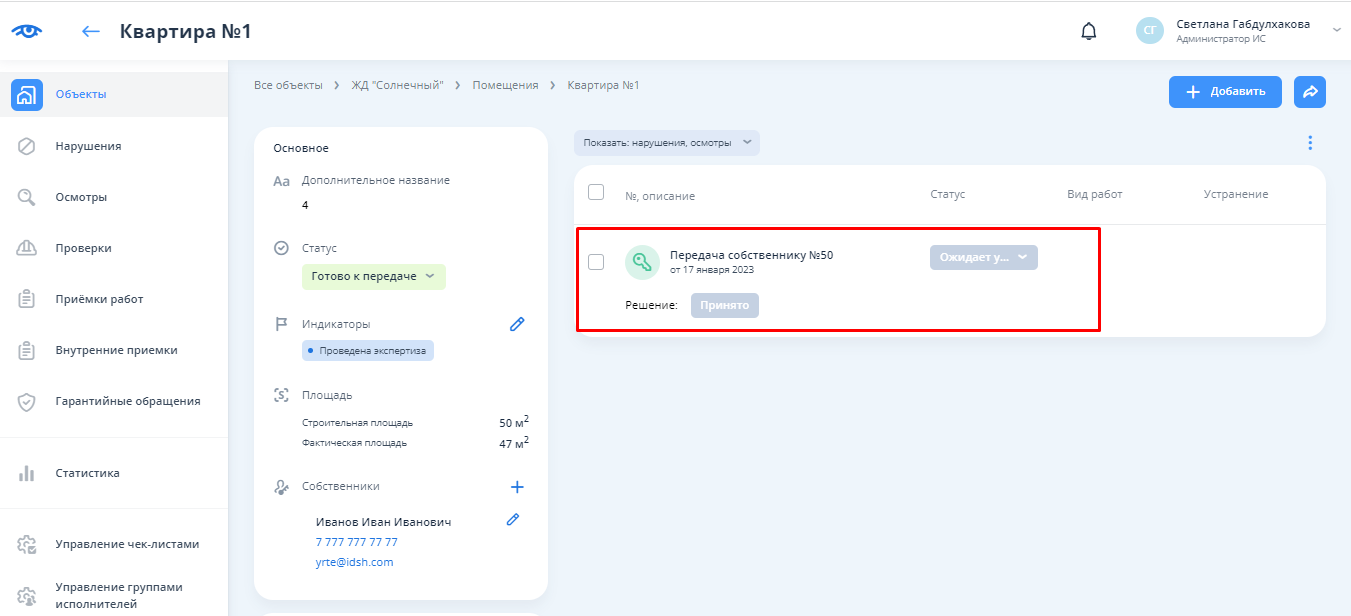The image size is (1351, 616).
Task: Expand the Готово к передаче status dropdown
Action: tap(373, 276)
